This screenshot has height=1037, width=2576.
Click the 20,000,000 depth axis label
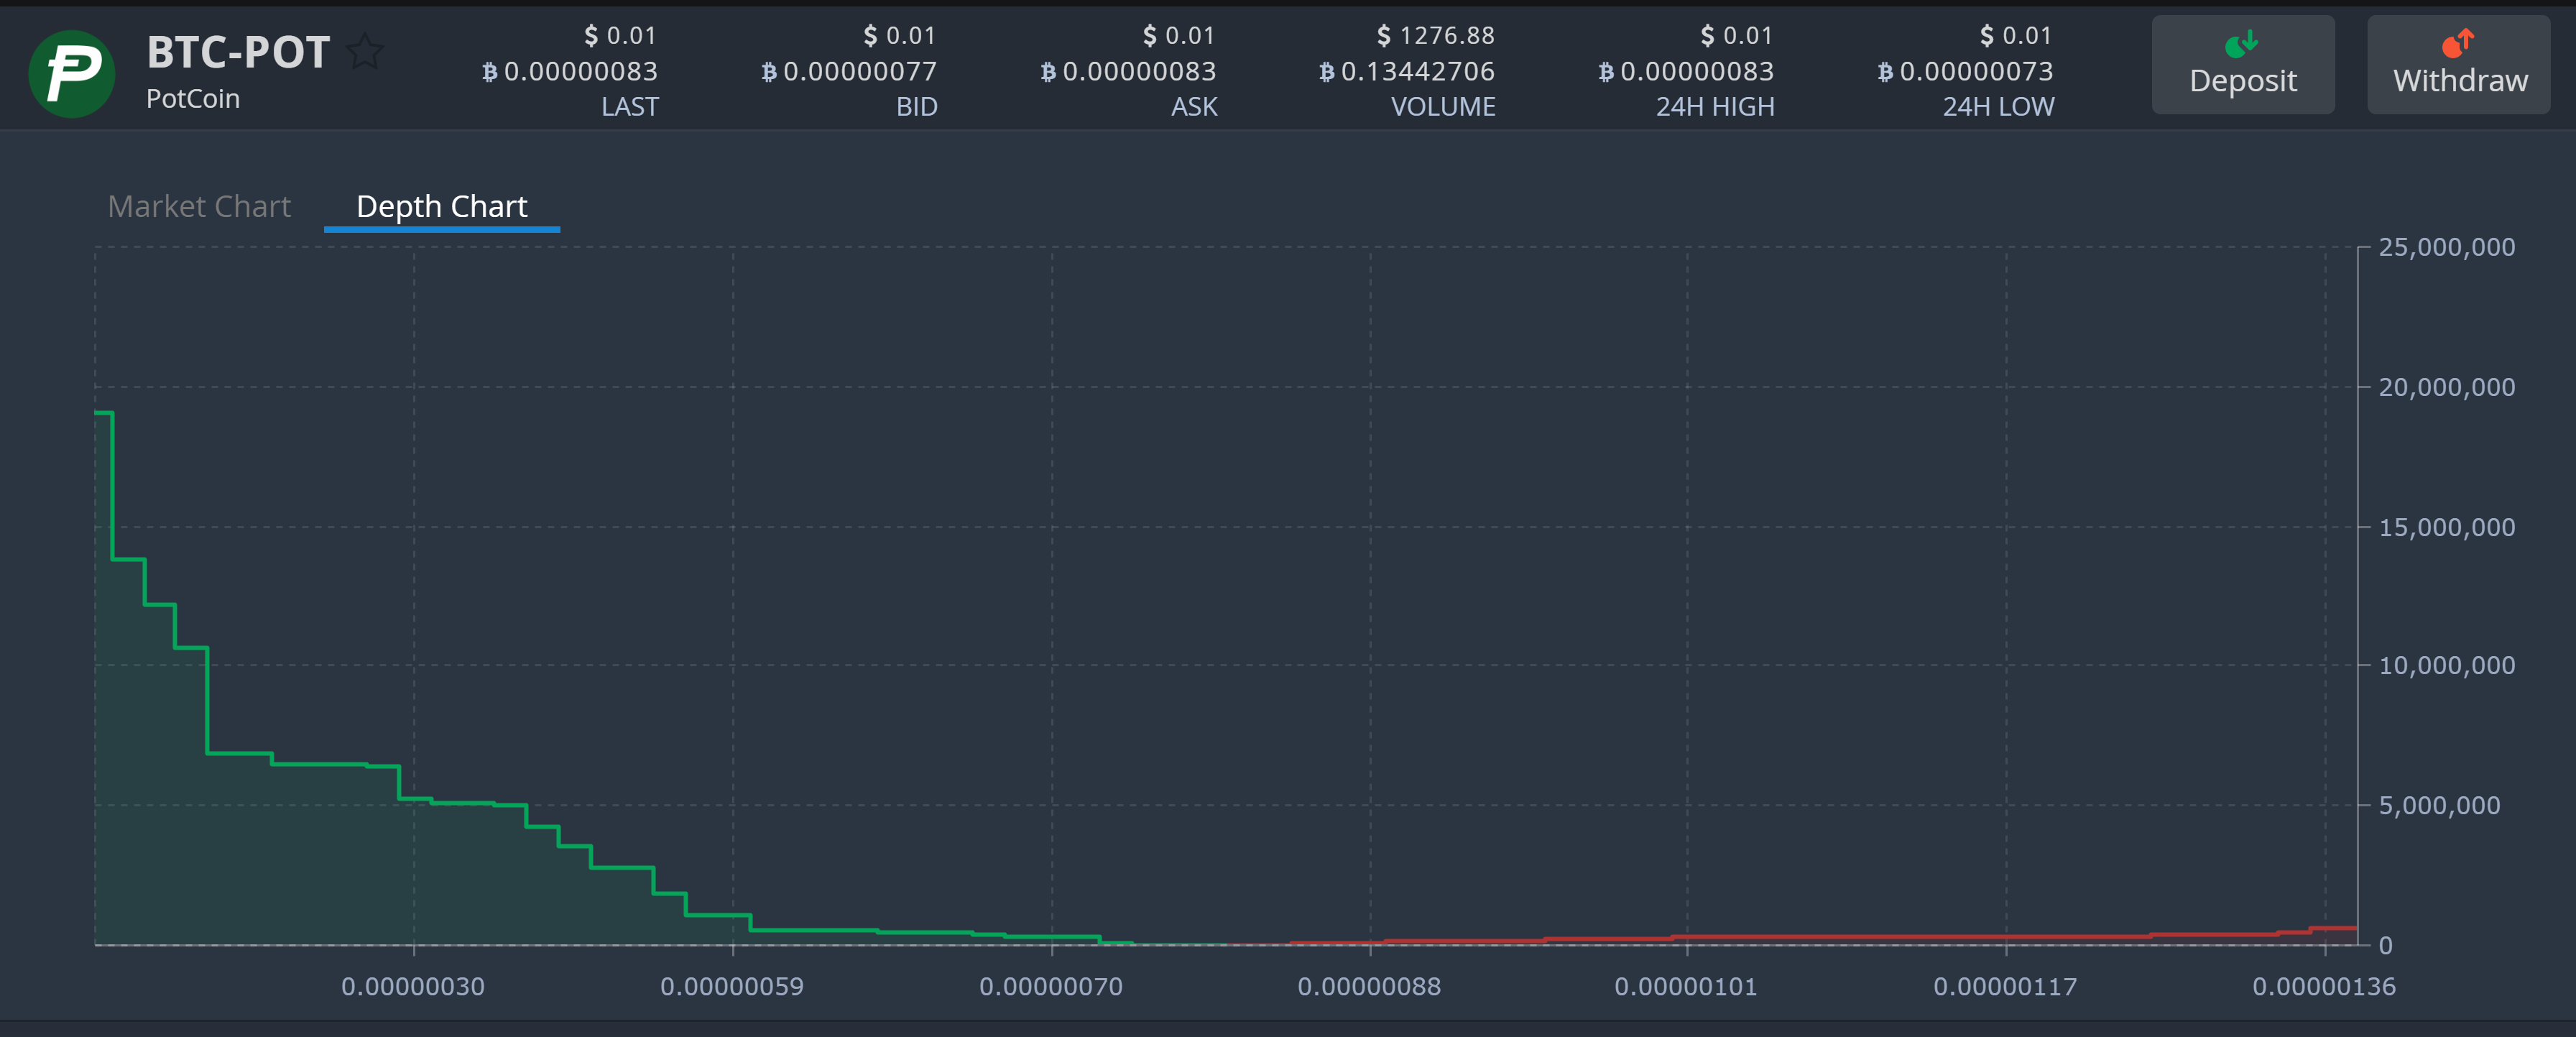pos(2446,387)
